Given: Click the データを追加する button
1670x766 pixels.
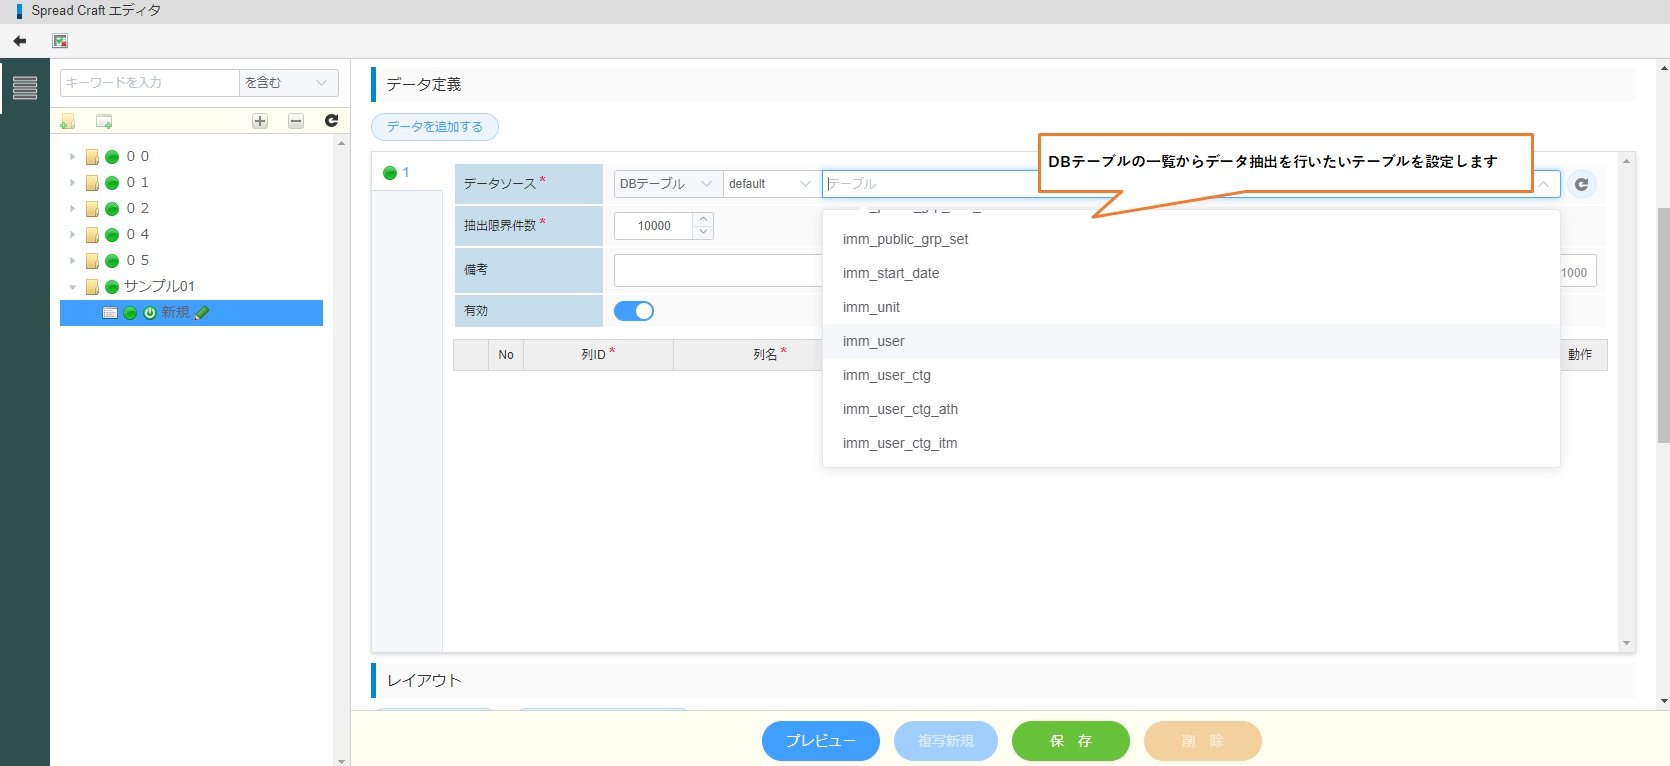Looking at the screenshot, I should (x=435, y=127).
